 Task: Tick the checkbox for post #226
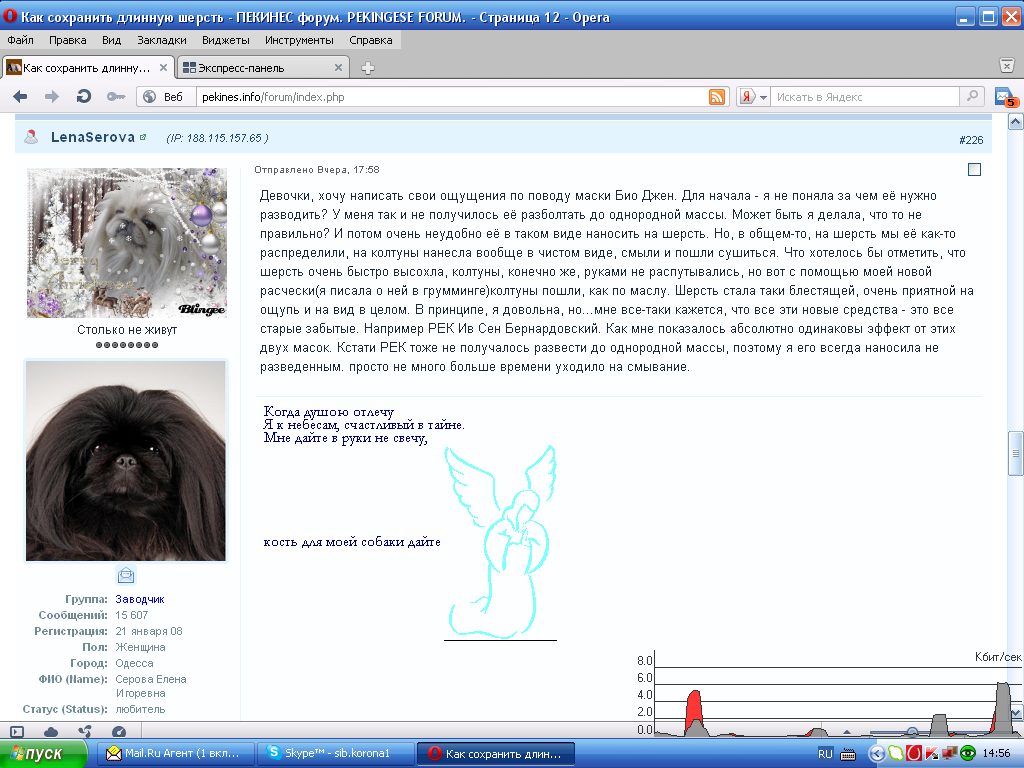click(x=974, y=170)
